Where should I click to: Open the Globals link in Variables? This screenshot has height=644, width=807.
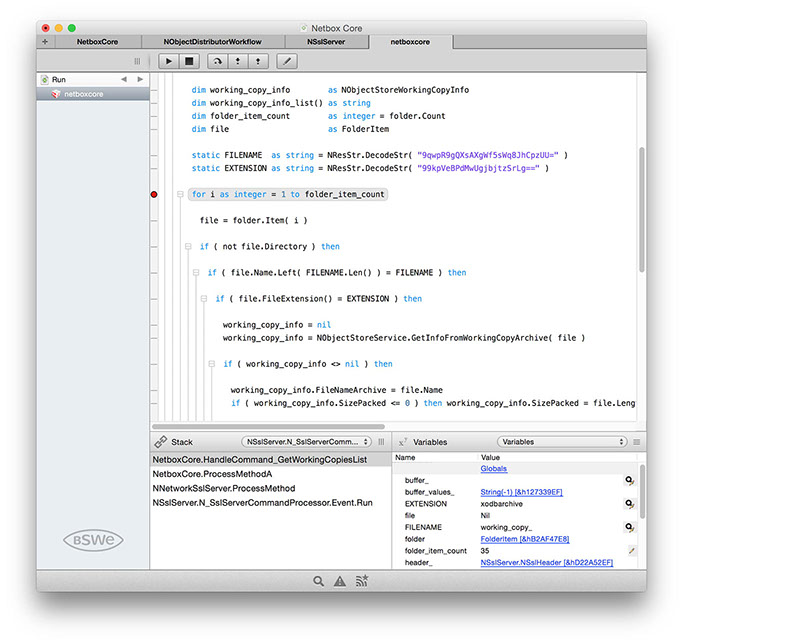coord(494,468)
